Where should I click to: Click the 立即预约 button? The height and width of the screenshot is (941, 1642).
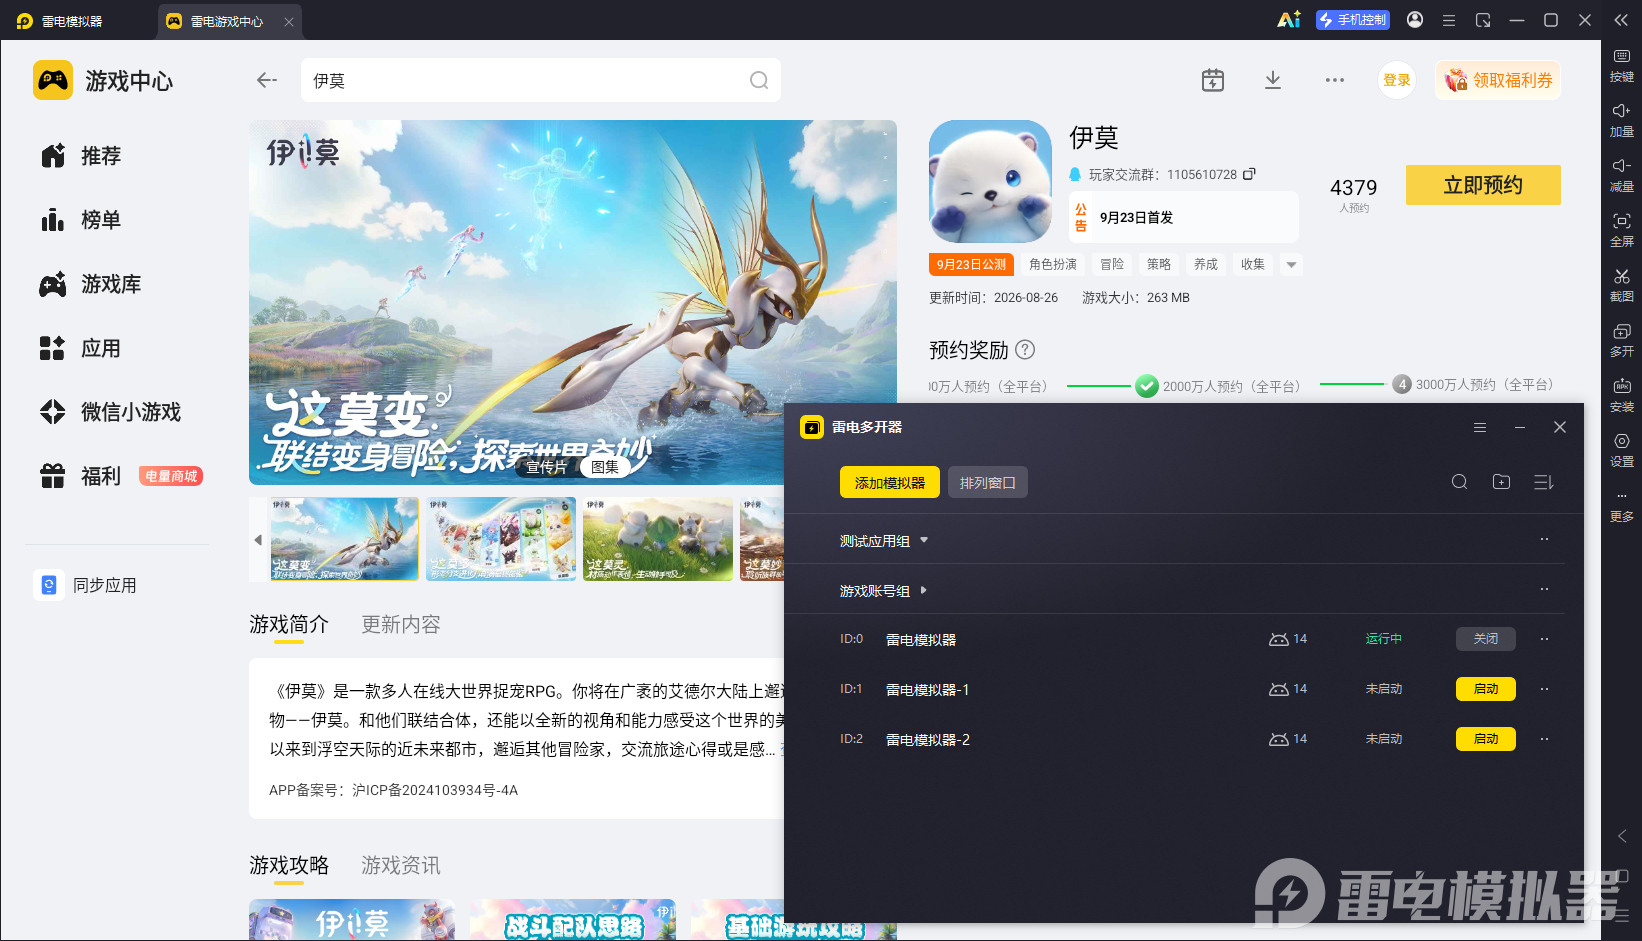(x=1483, y=185)
